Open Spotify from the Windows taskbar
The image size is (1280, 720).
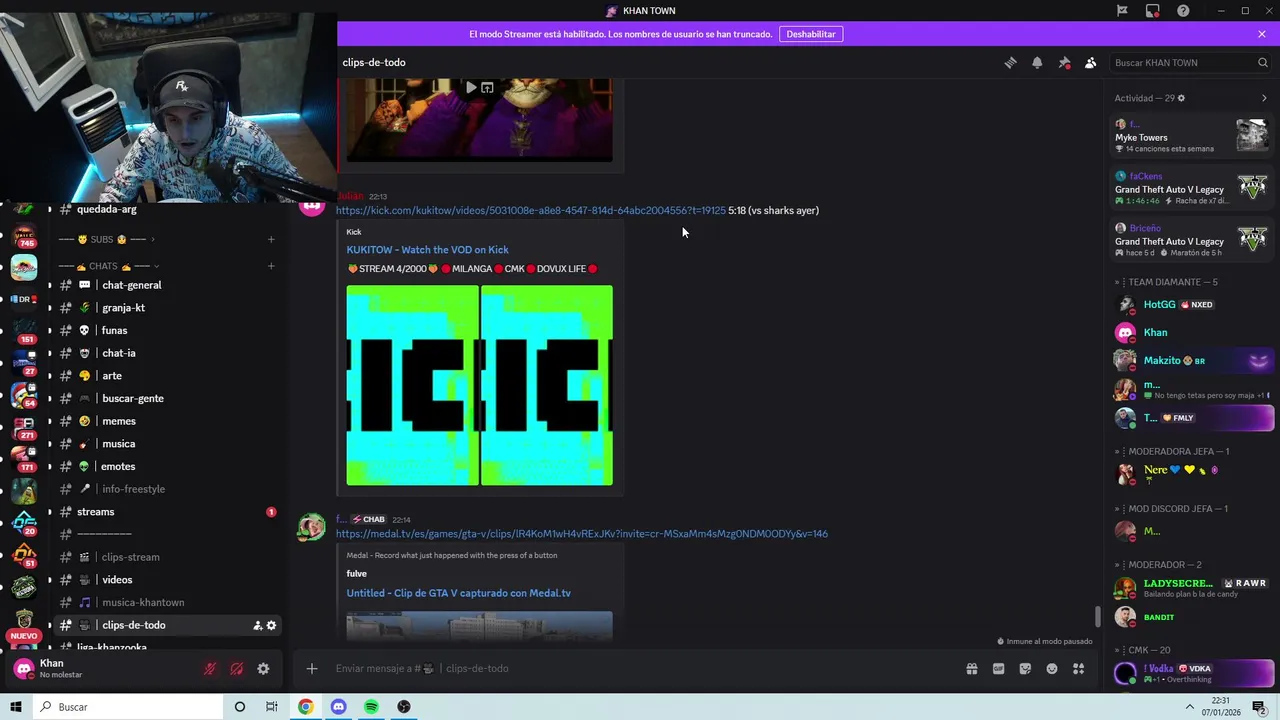pos(371,707)
